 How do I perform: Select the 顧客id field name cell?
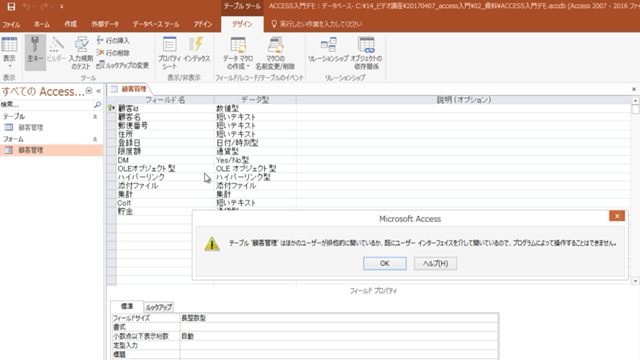(x=165, y=108)
